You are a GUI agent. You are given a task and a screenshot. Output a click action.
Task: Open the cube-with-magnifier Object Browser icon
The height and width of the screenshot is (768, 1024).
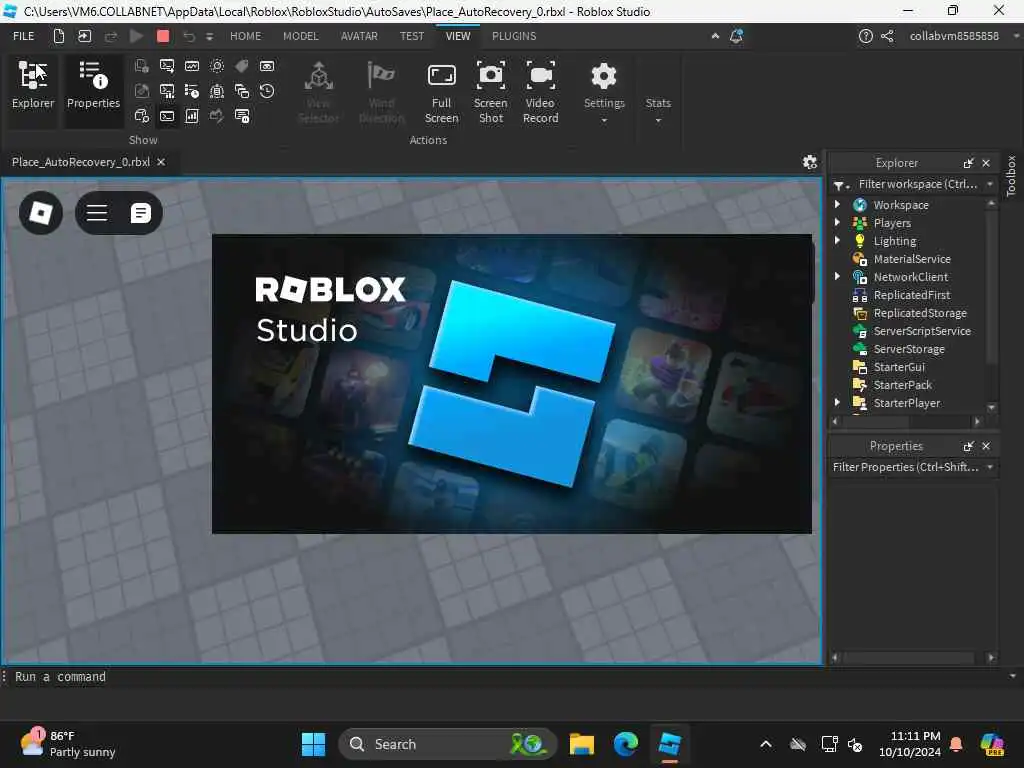(142, 116)
